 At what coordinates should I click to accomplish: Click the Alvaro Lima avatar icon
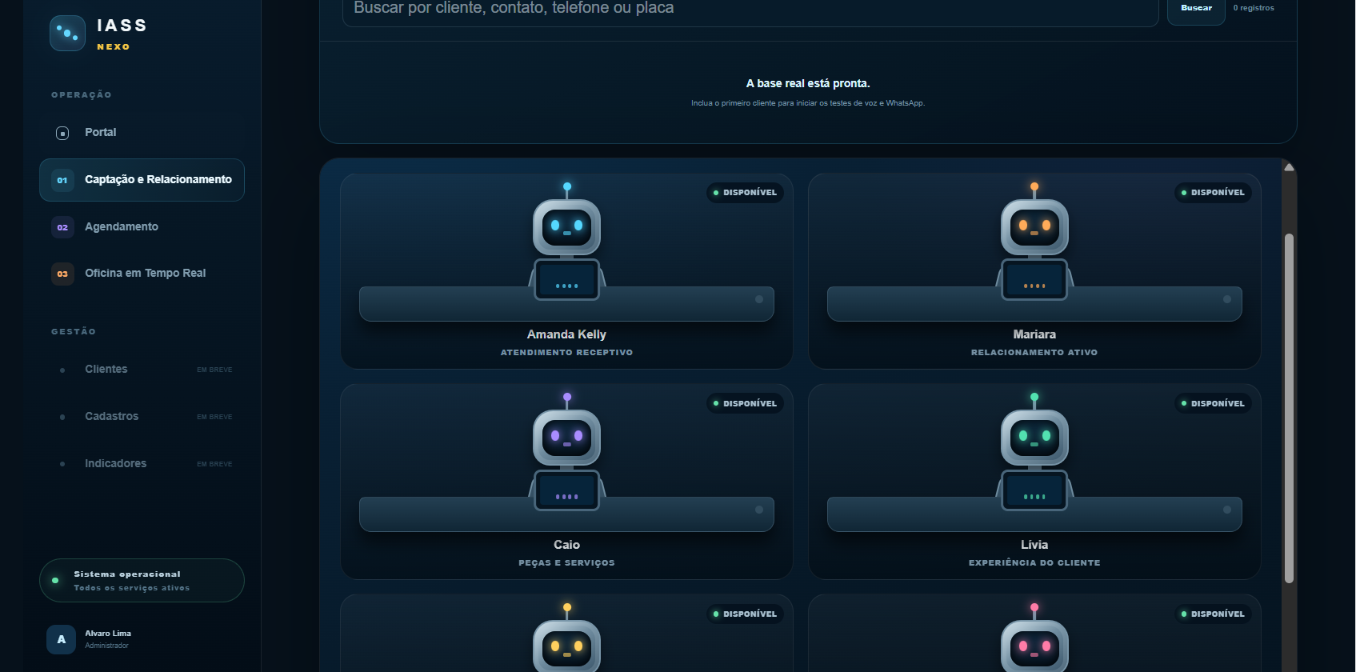pos(61,639)
